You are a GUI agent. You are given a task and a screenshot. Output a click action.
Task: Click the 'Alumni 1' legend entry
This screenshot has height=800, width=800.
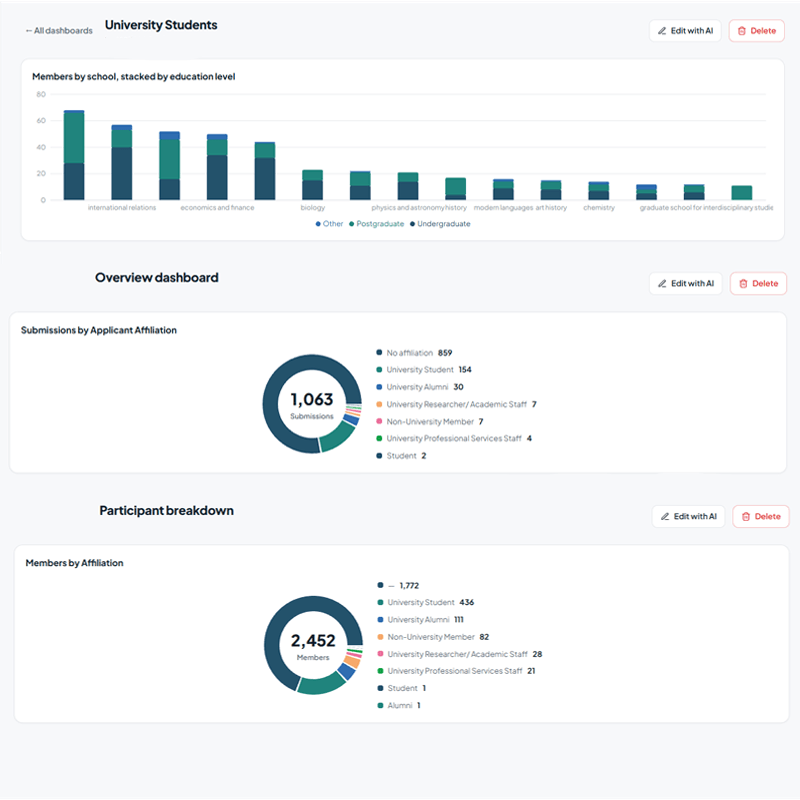point(399,705)
